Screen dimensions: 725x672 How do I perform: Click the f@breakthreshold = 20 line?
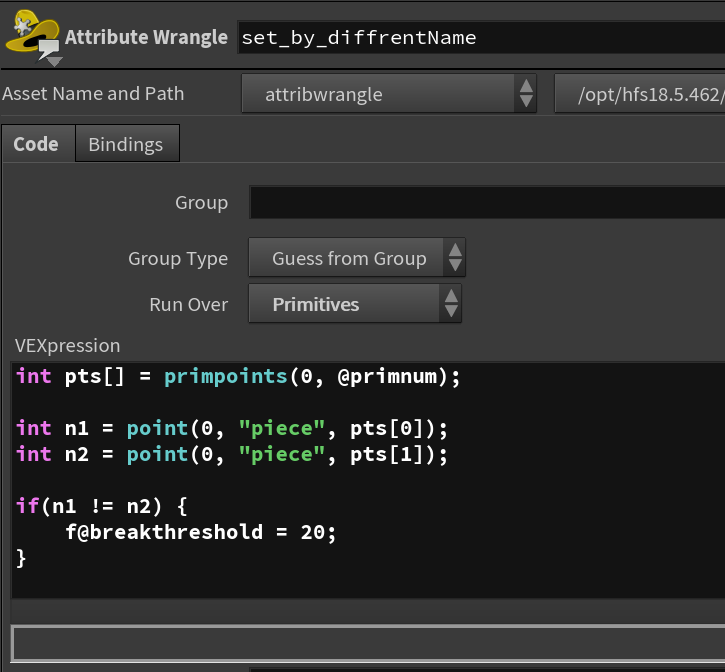(x=201, y=532)
